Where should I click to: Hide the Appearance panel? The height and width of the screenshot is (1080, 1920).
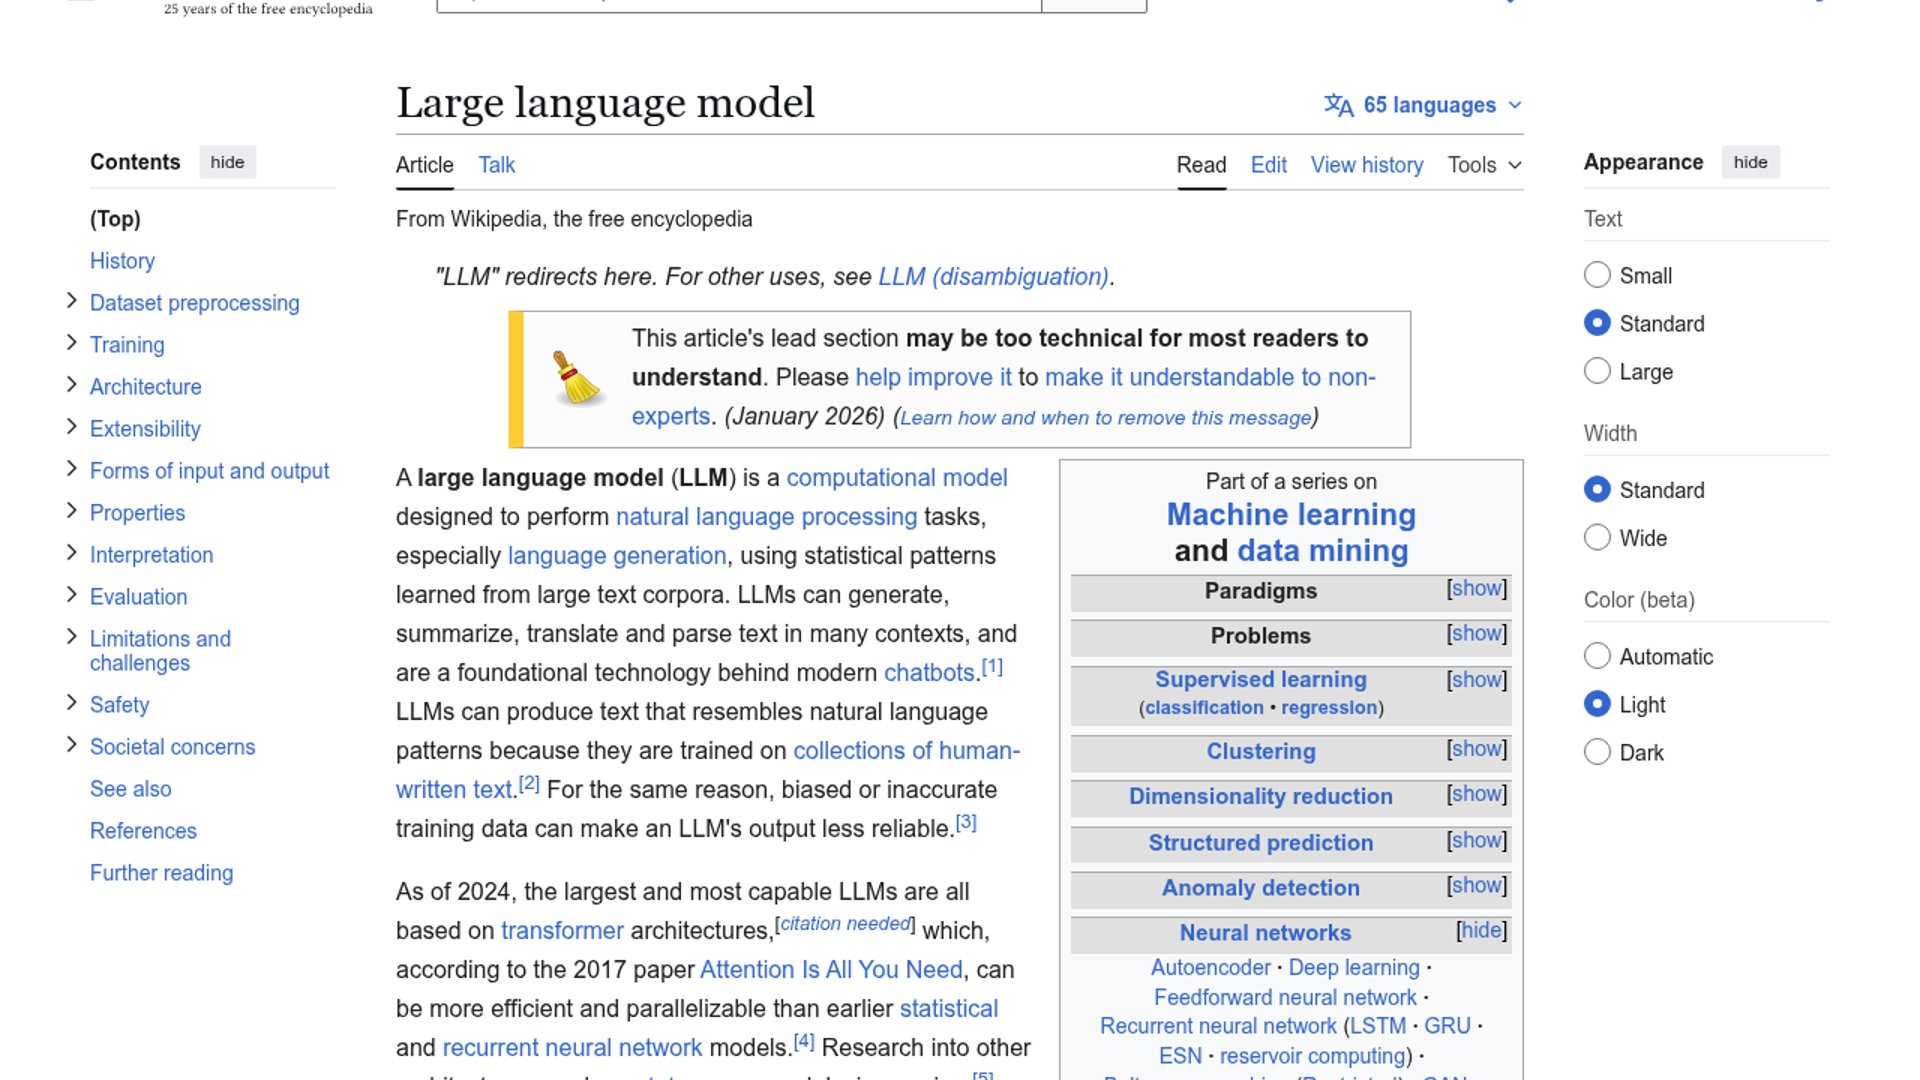1749,162
